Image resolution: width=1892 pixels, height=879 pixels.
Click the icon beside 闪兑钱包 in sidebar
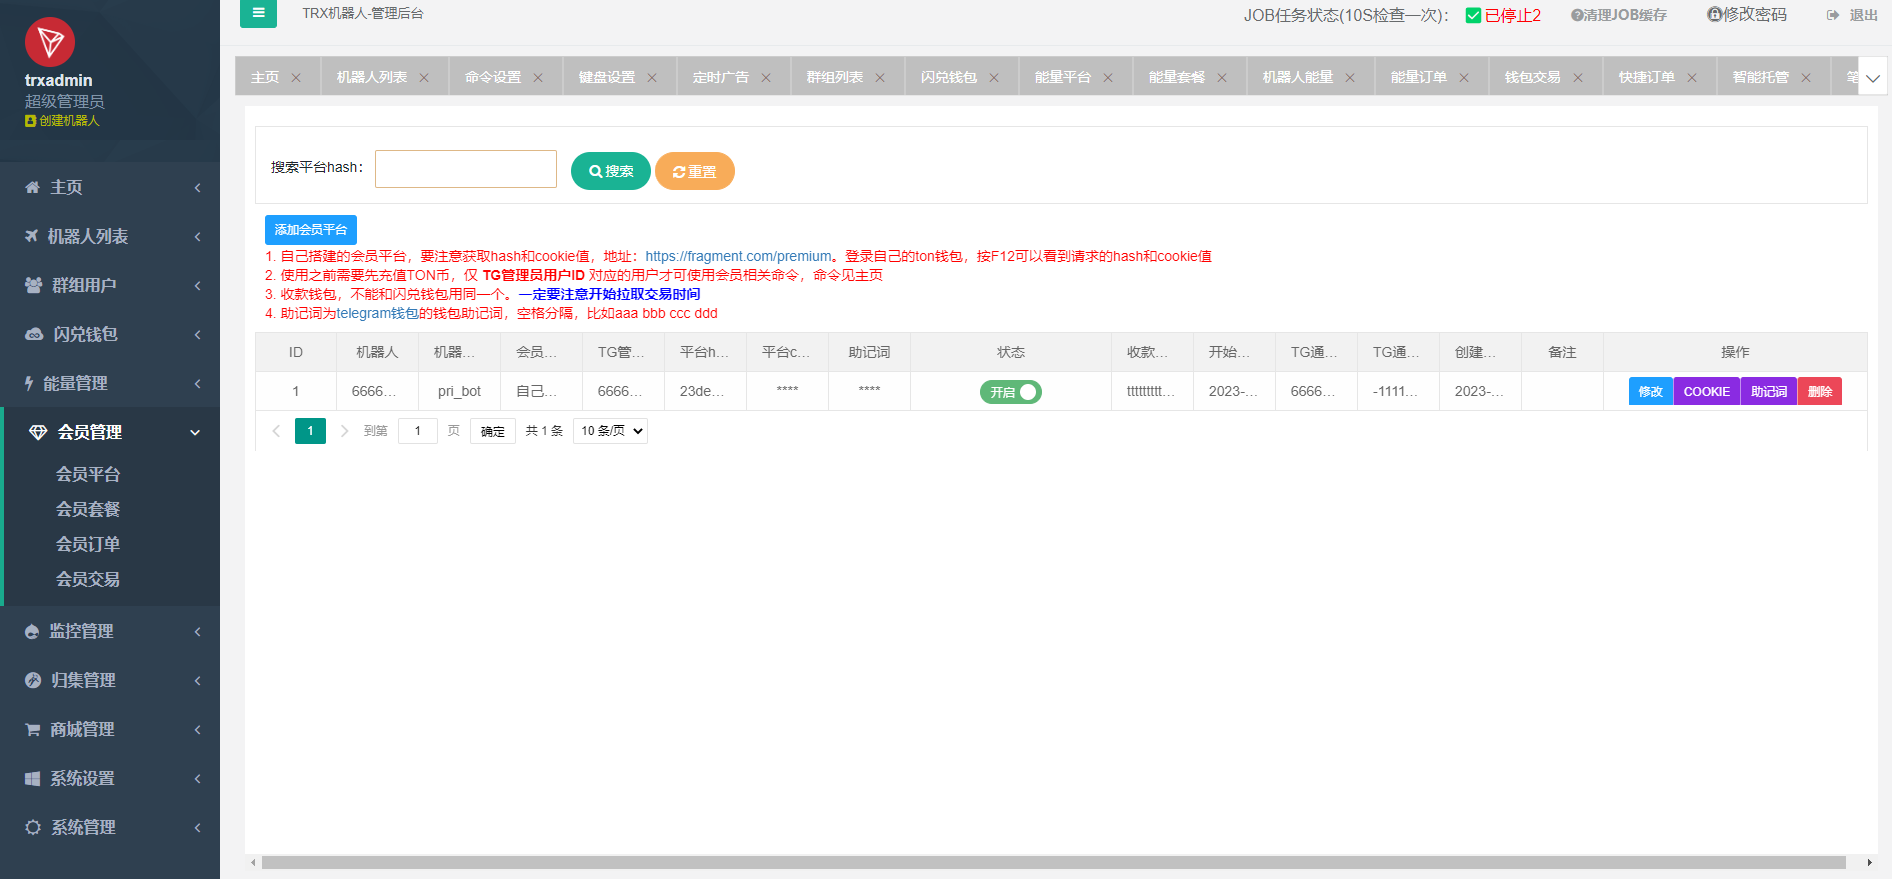(34, 334)
